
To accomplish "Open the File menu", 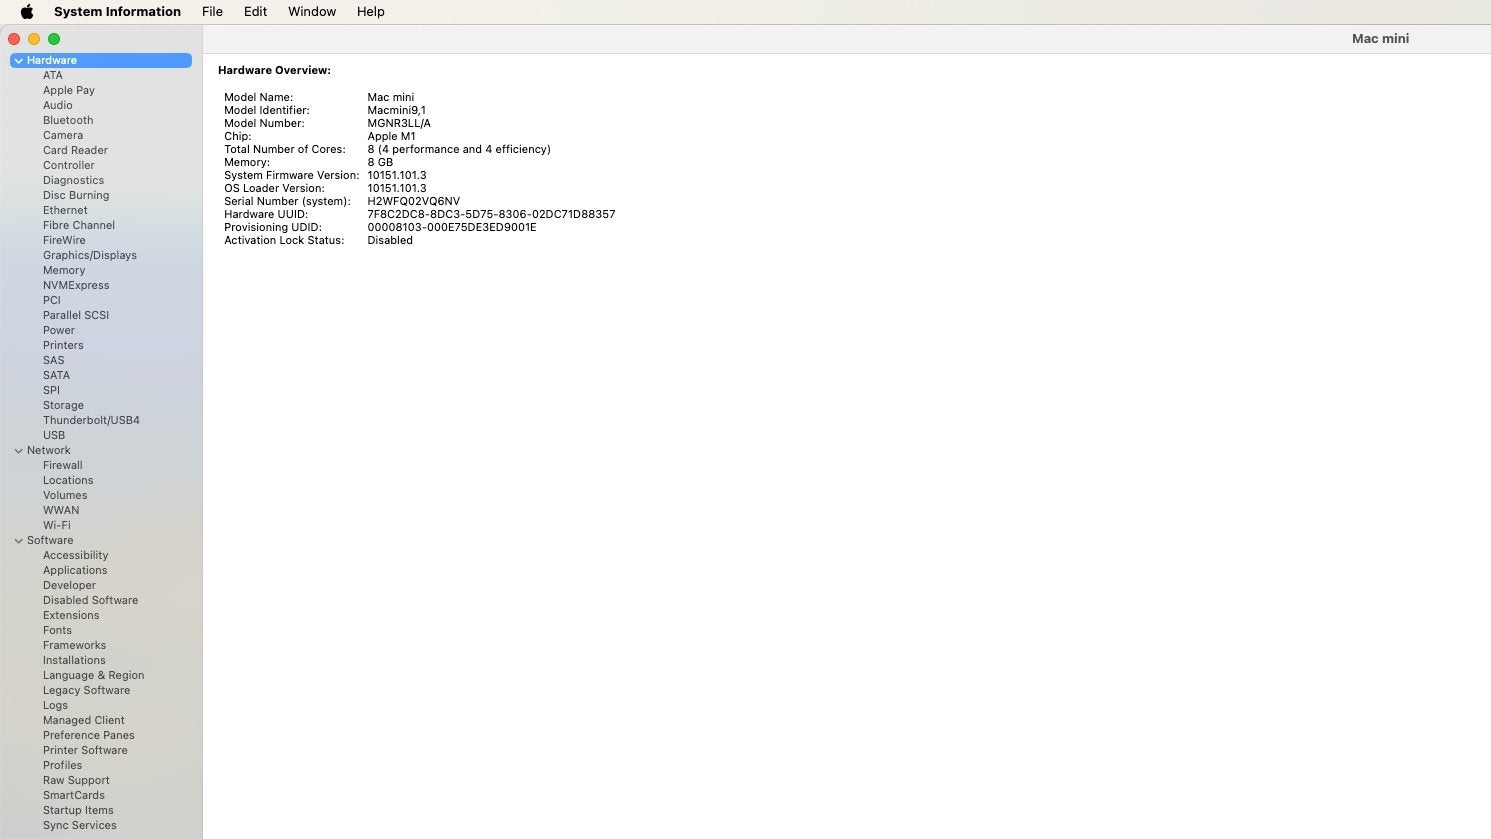I will pyautogui.click(x=212, y=12).
